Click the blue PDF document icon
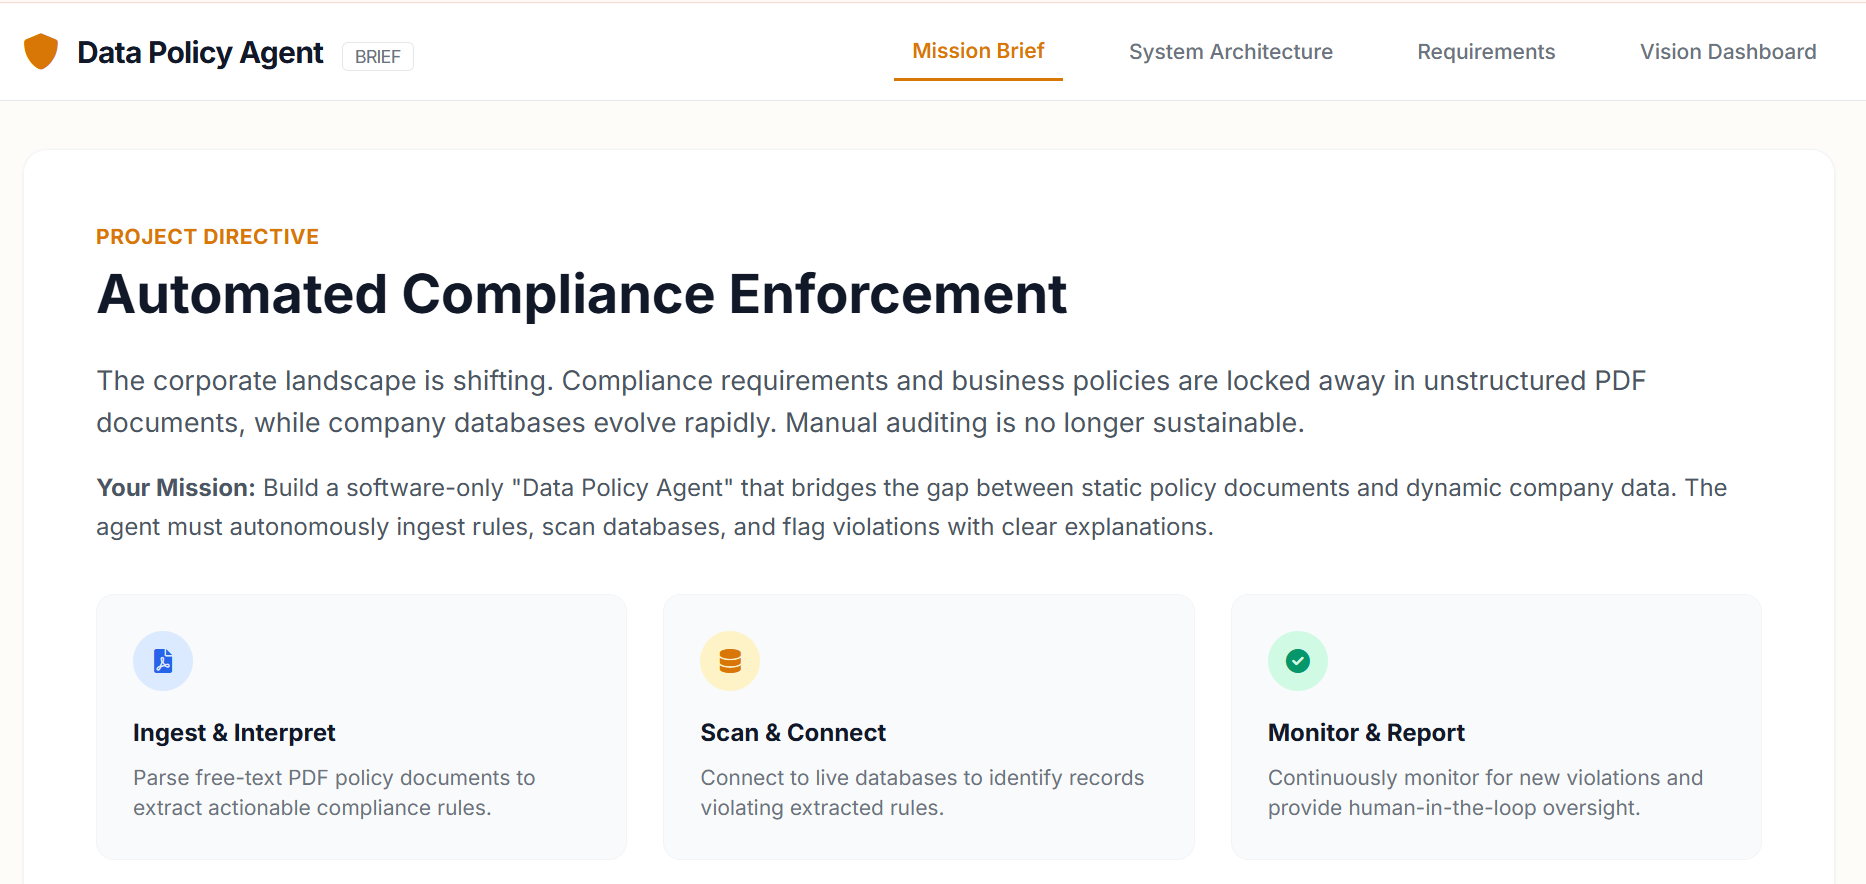The width and height of the screenshot is (1866, 884). coord(163,661)
